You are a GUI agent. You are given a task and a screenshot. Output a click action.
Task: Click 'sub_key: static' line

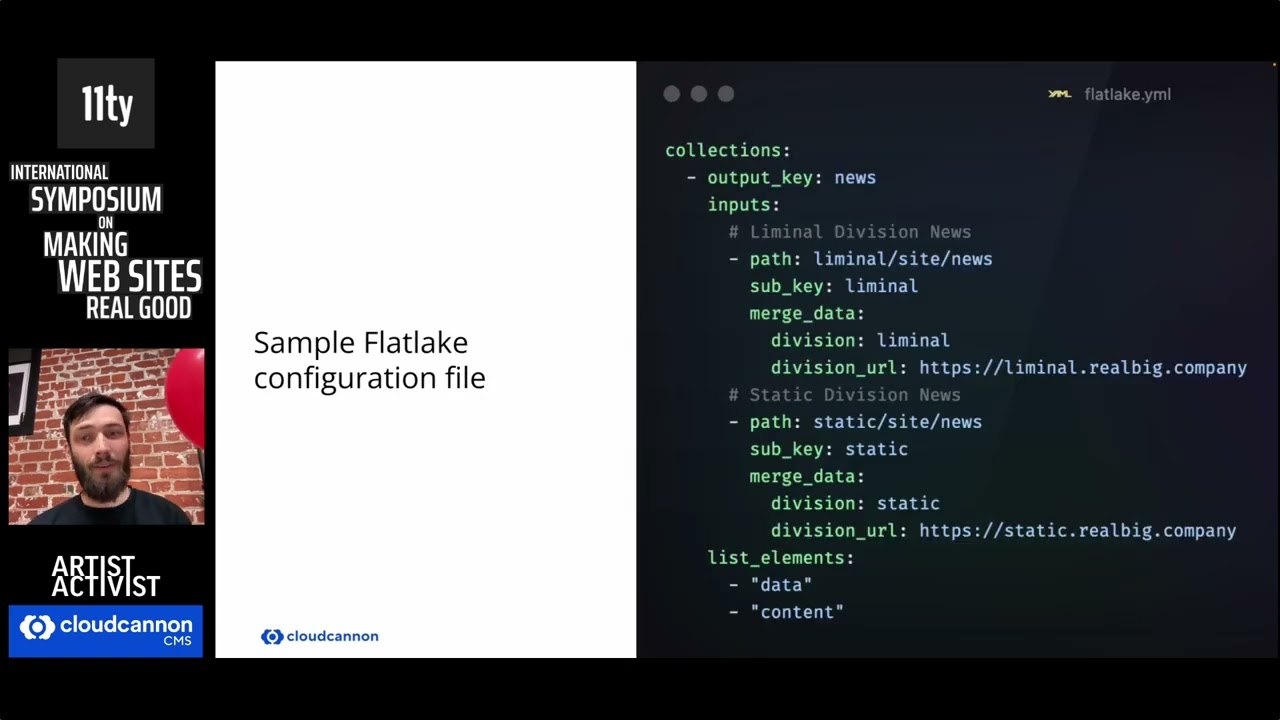829,449
